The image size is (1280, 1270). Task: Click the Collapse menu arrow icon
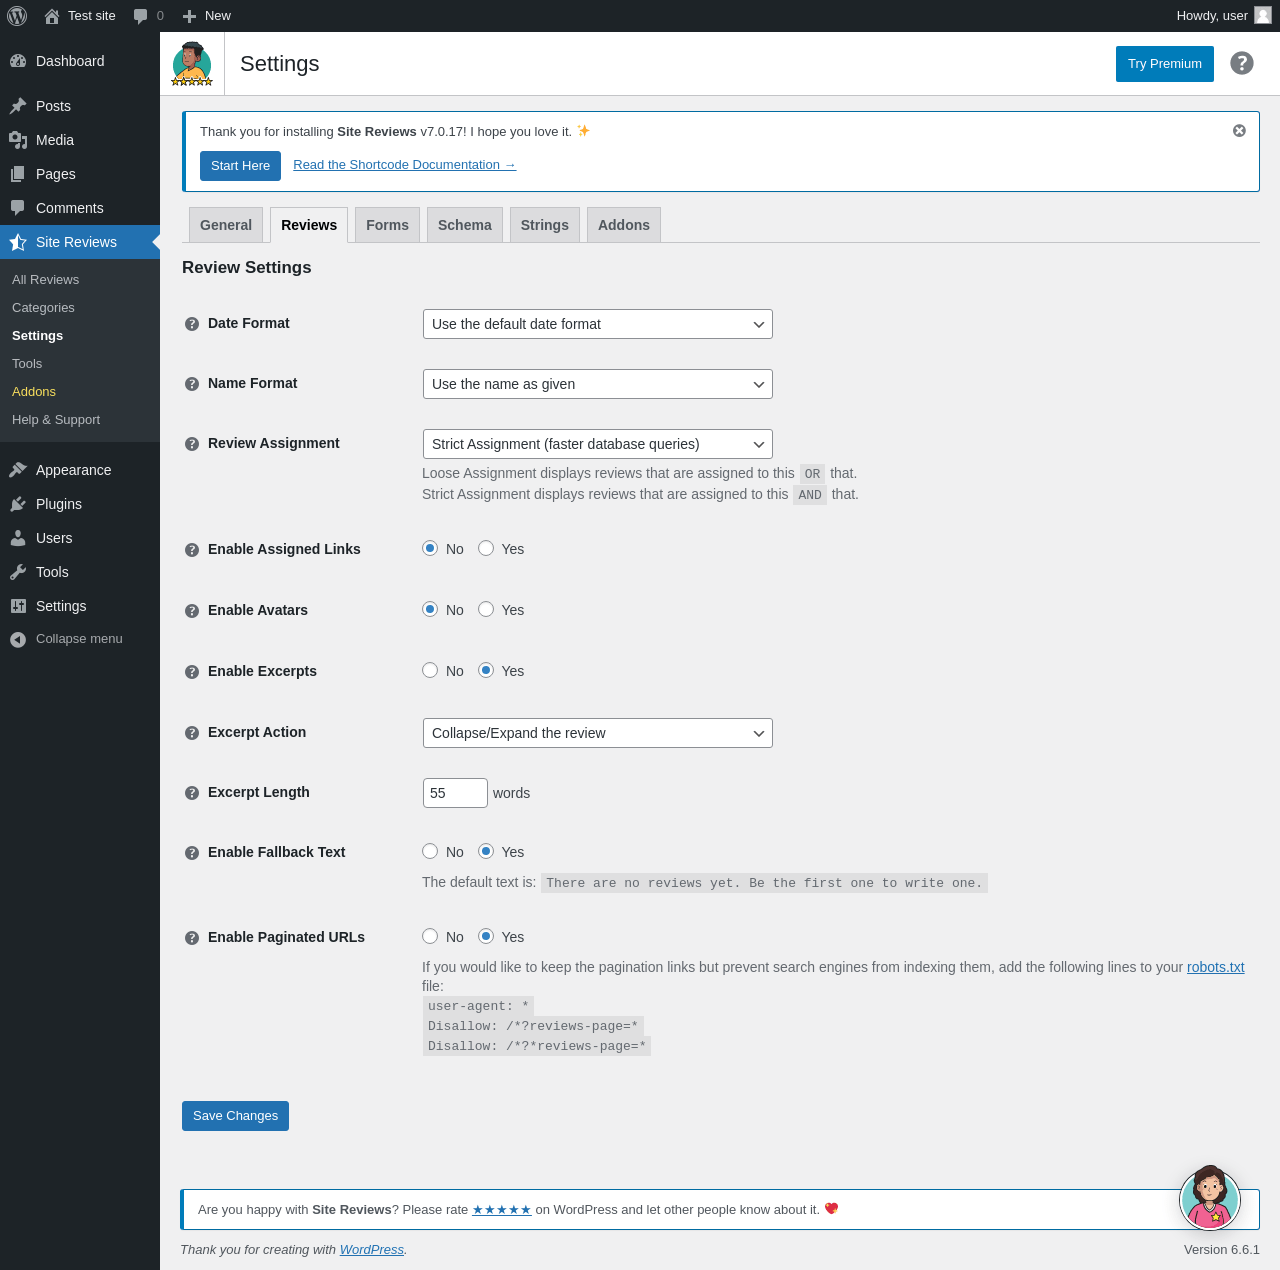[x=18, y=639]
